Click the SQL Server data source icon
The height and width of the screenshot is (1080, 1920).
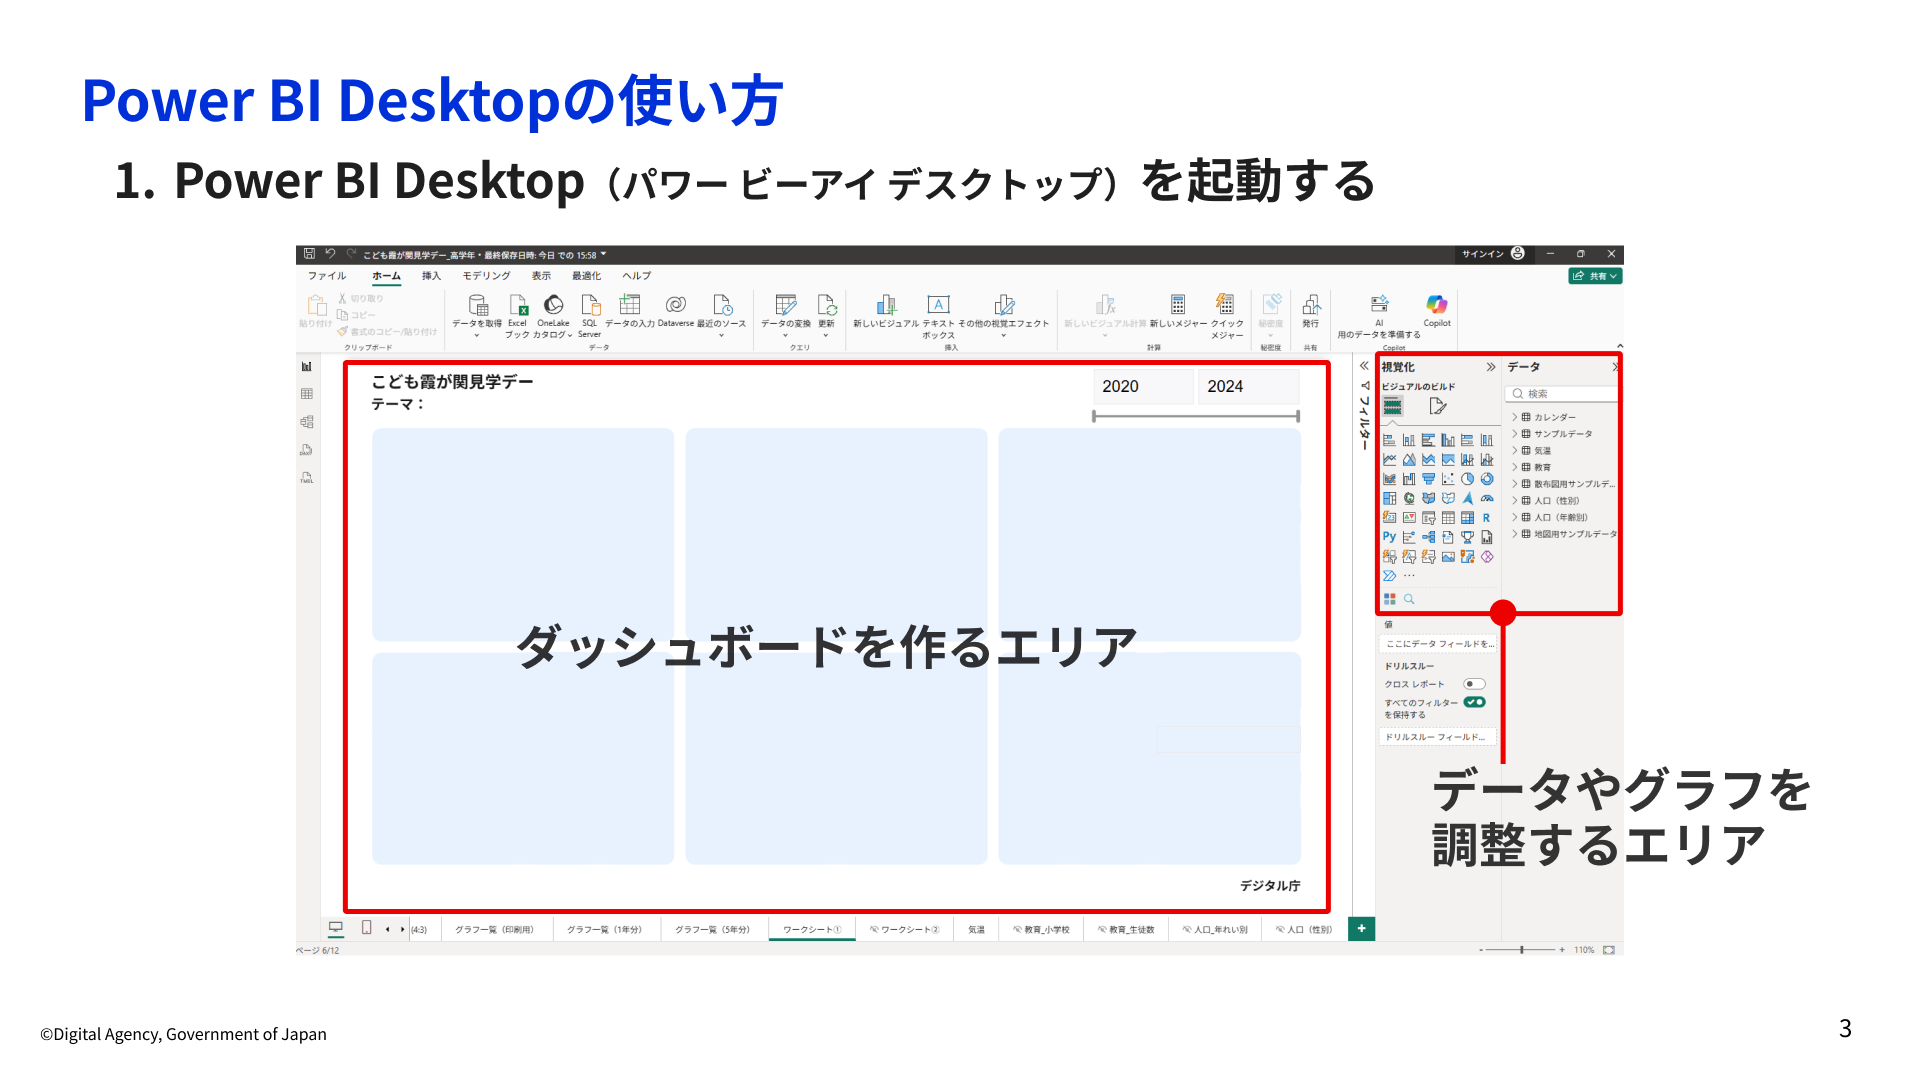(590, 304)
